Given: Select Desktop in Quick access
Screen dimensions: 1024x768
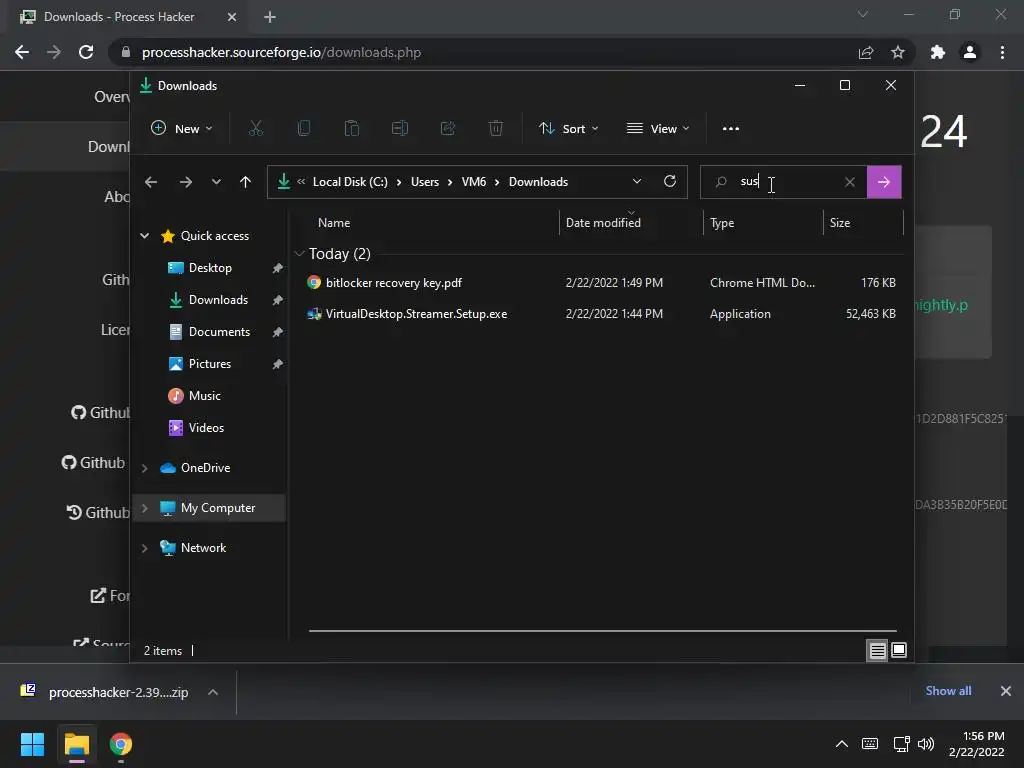Looking at the screenshot, I should pos(210,268).
